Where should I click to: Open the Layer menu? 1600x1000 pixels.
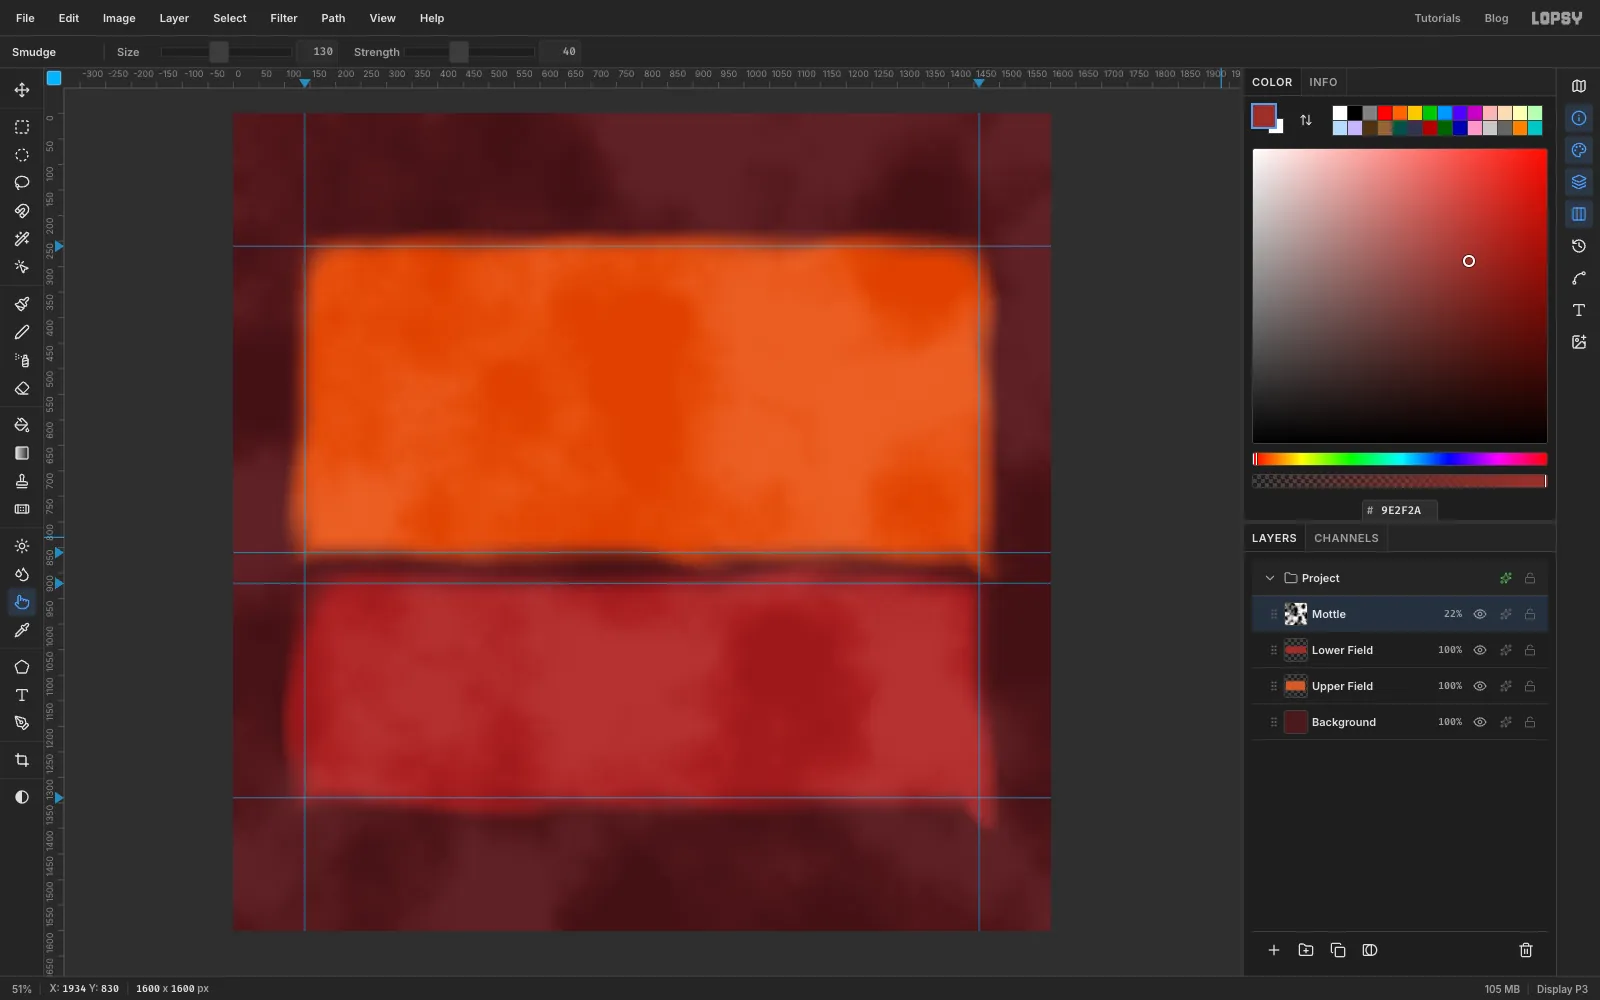click(x=174, y=18)
